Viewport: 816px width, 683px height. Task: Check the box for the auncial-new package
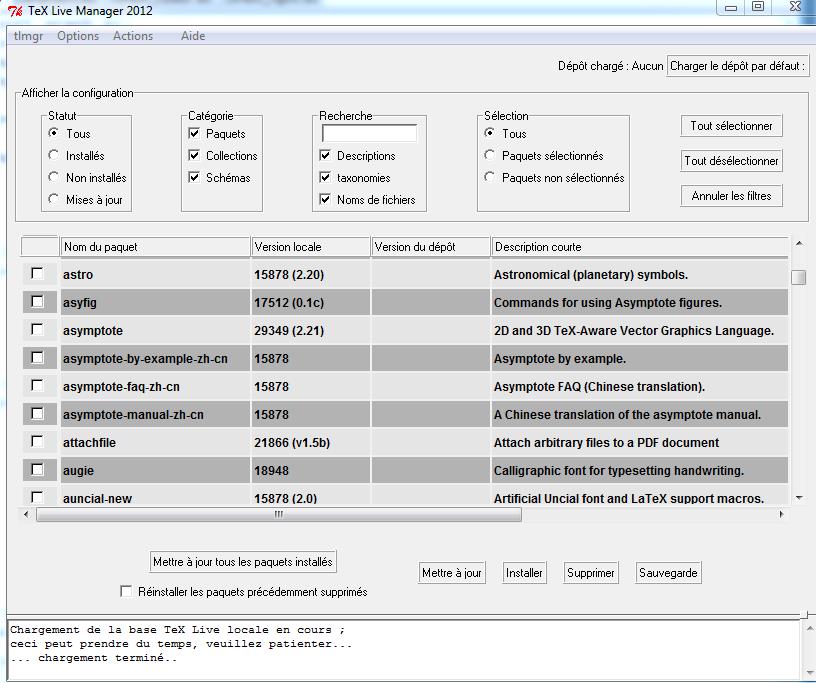pos(37,497)
